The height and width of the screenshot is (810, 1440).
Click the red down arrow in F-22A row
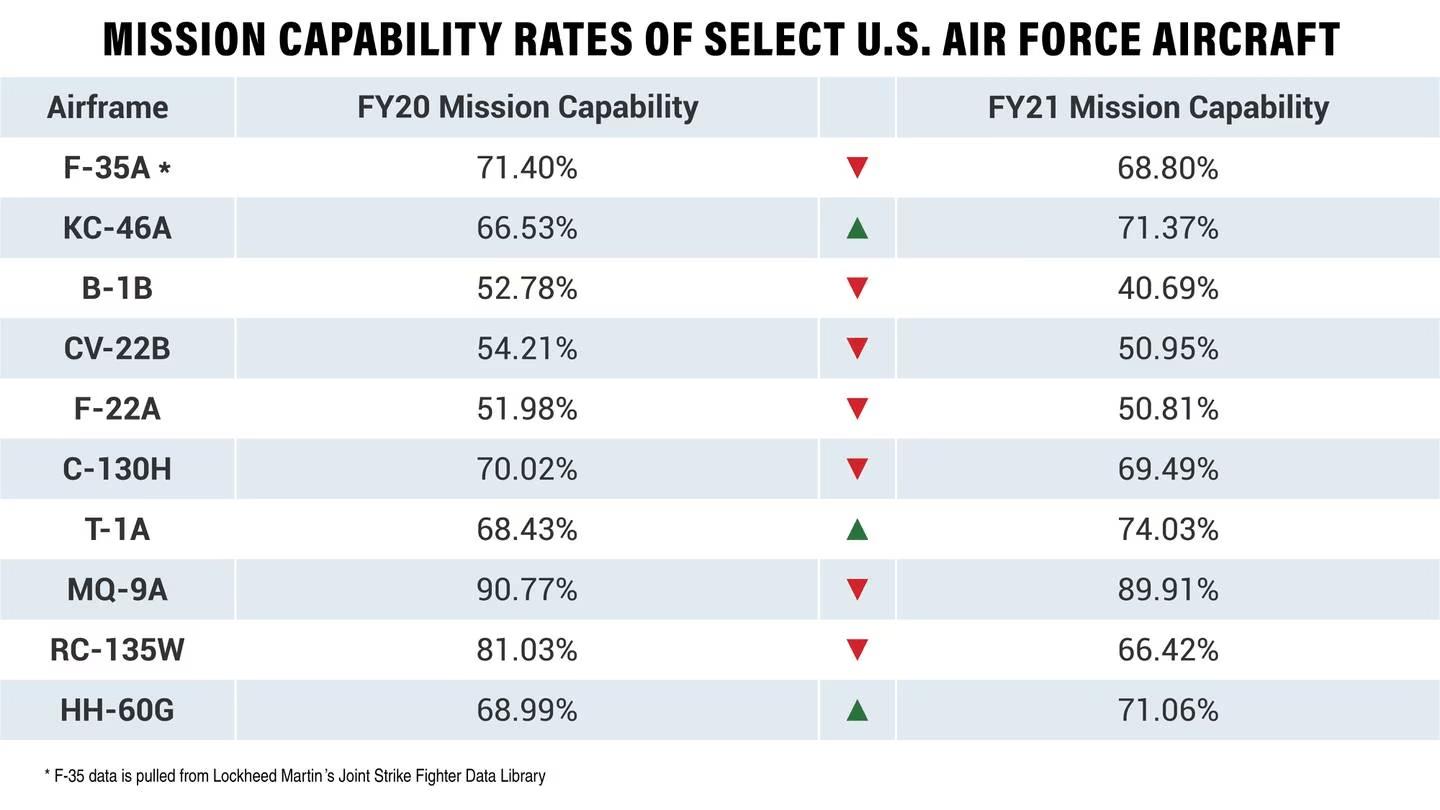coord(856,409)
